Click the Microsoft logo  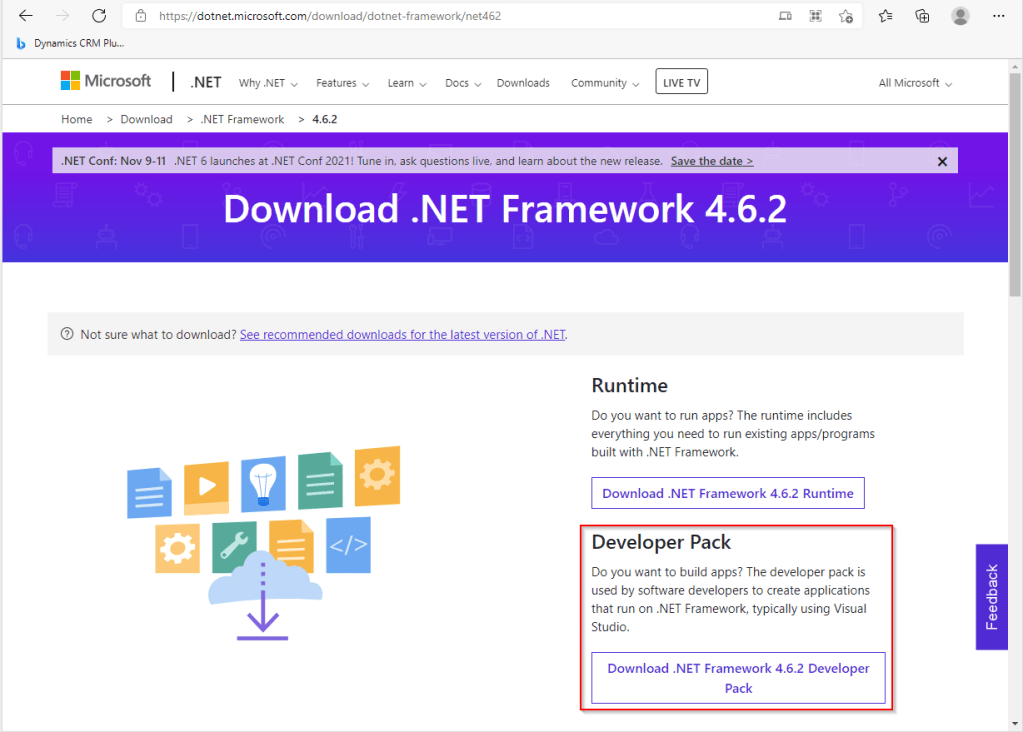106,81
